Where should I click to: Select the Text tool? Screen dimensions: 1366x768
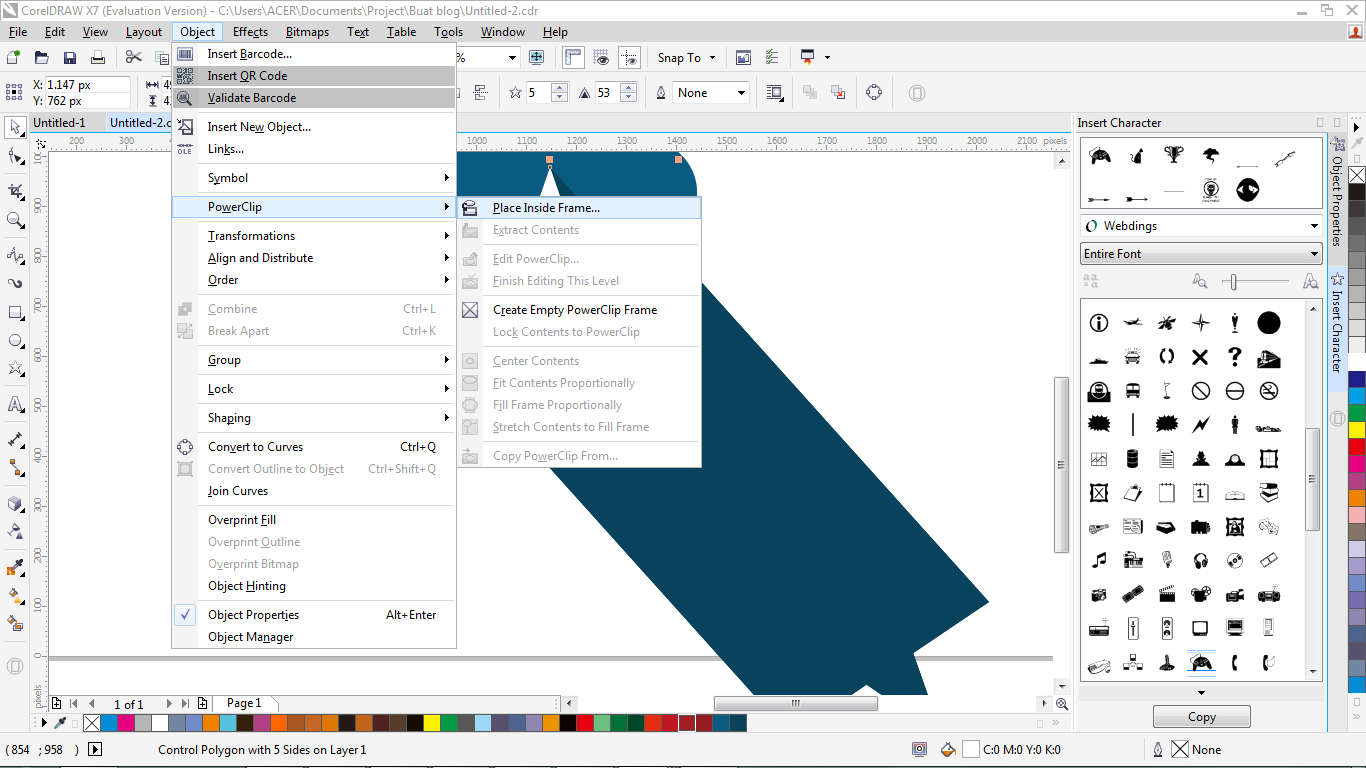coord(15,405)
